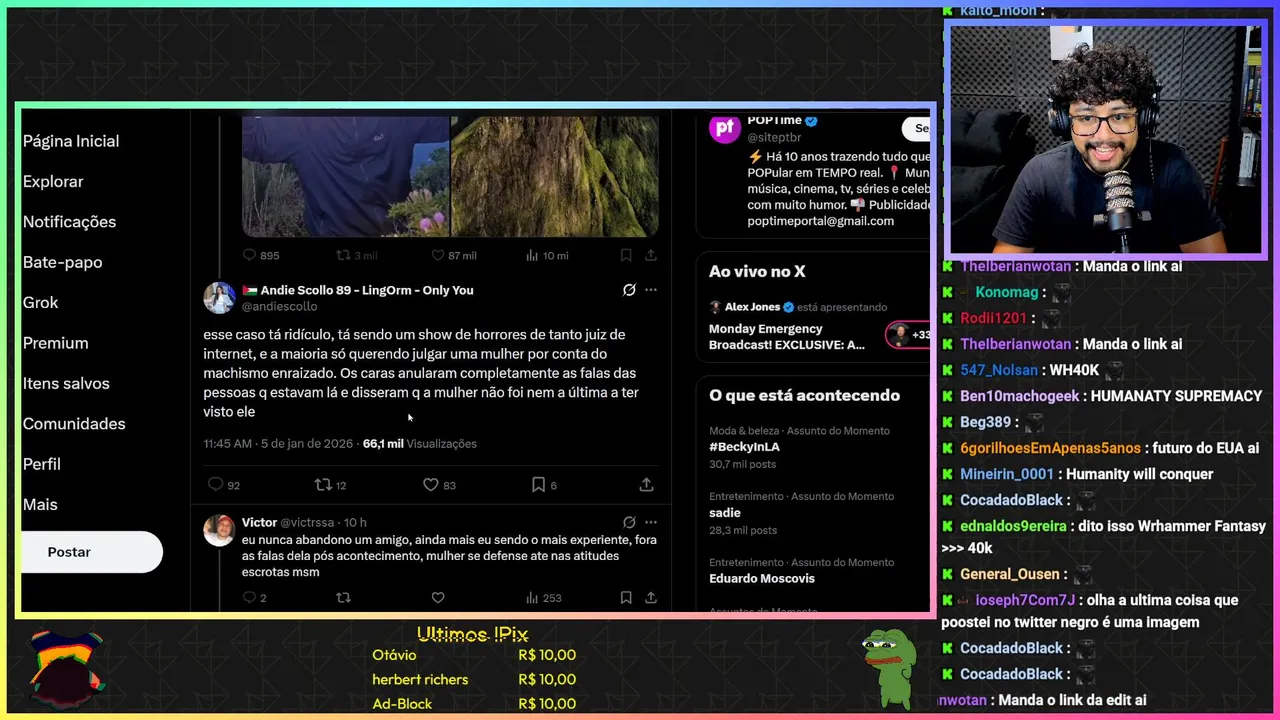
Task: Bookmark Andie's post with 6 saves
Action: pyautogui.click(x=538, y=484)
